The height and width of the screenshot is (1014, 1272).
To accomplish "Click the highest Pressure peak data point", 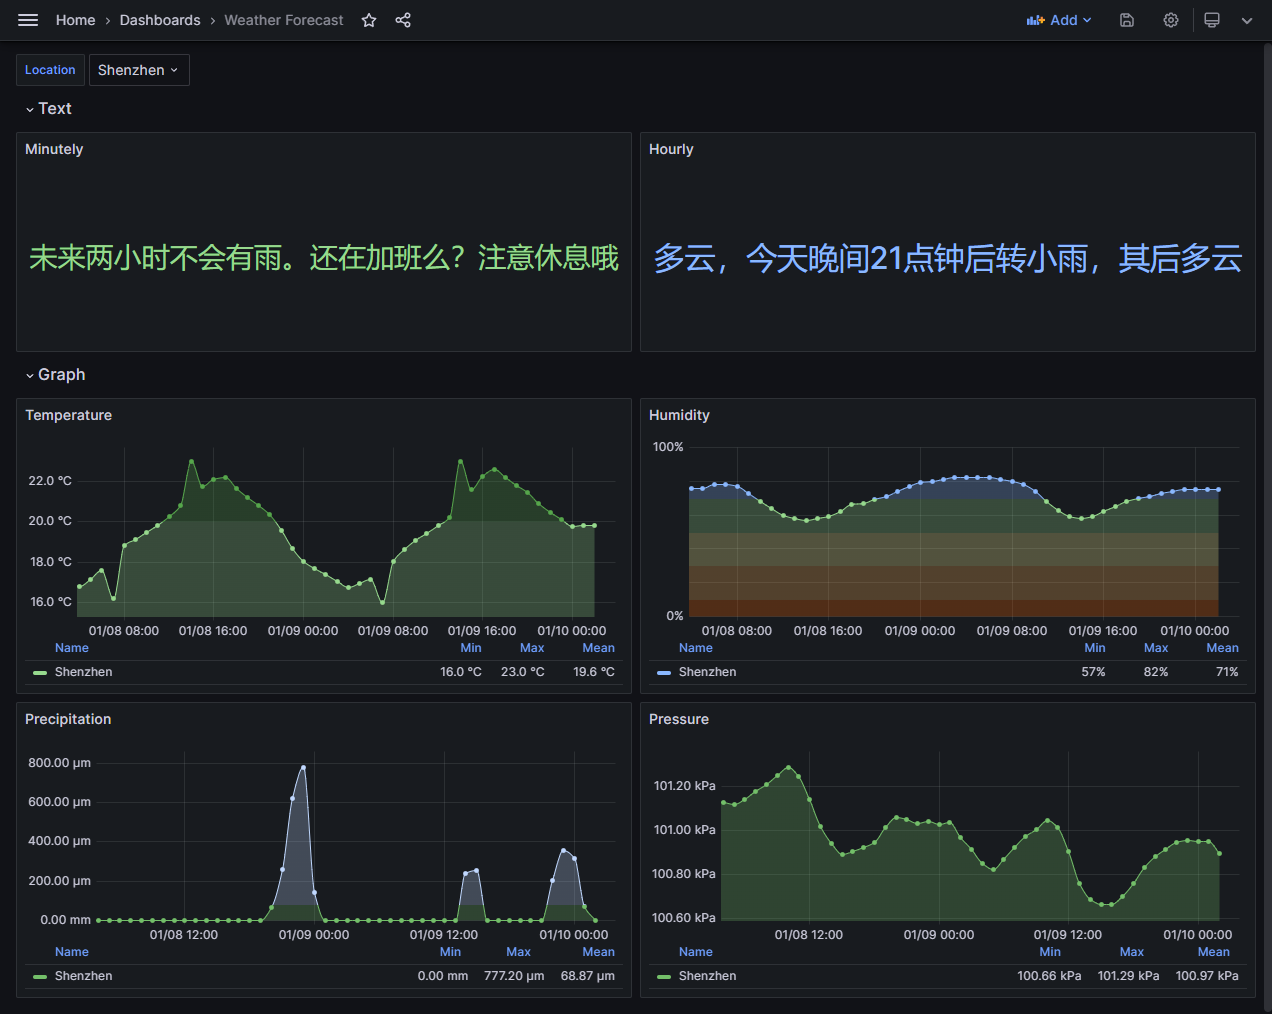I will 789,767.
